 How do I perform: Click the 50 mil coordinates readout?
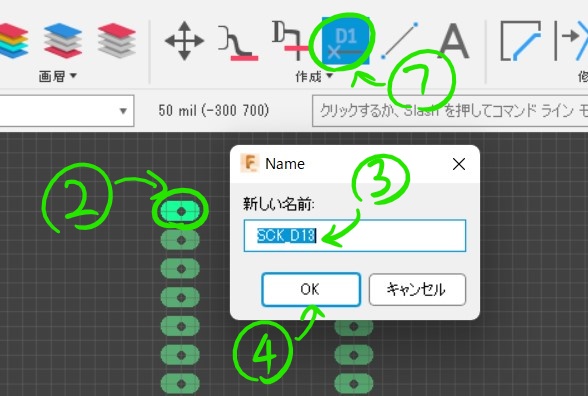tap(214, 111)
